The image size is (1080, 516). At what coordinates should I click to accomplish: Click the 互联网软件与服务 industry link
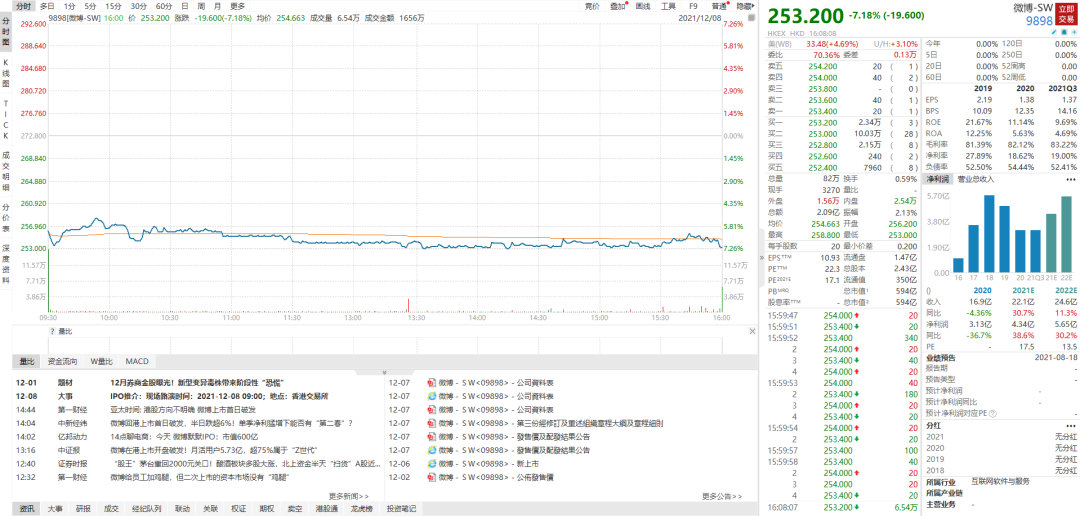pos(1000,481)
